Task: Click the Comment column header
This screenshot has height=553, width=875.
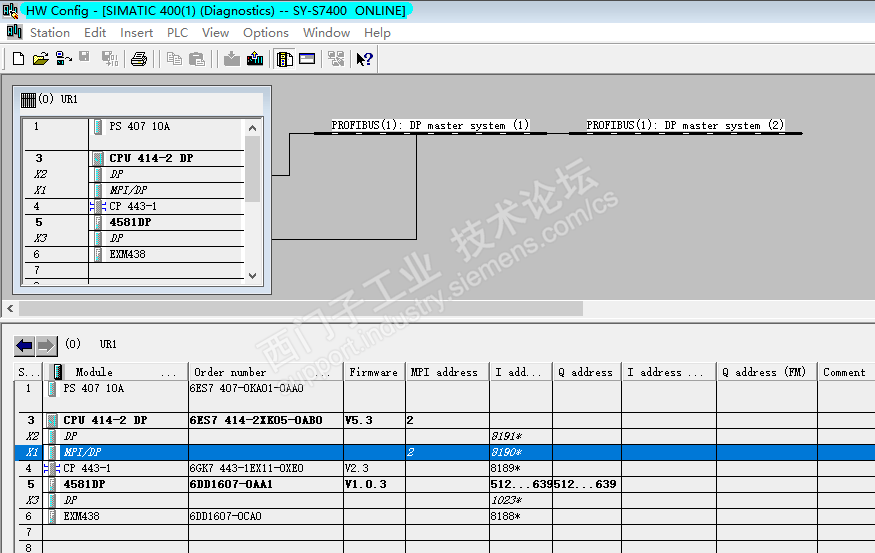Action: coord(844,372)
